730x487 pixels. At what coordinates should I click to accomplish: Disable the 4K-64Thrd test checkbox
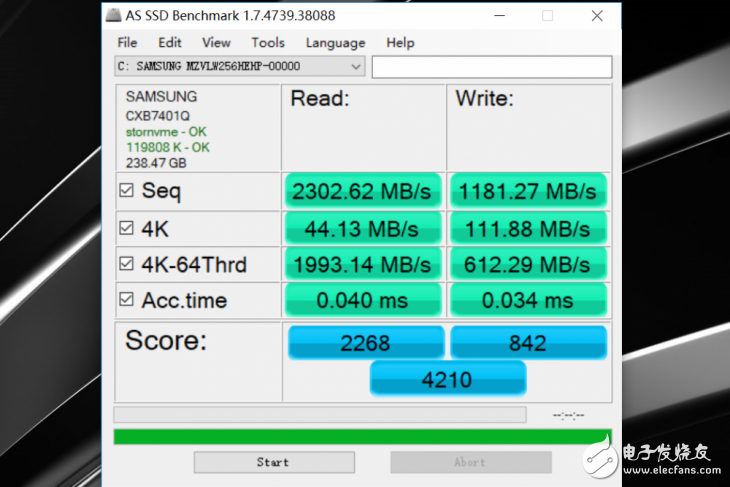pyautogui.click(x=126, y=265)
